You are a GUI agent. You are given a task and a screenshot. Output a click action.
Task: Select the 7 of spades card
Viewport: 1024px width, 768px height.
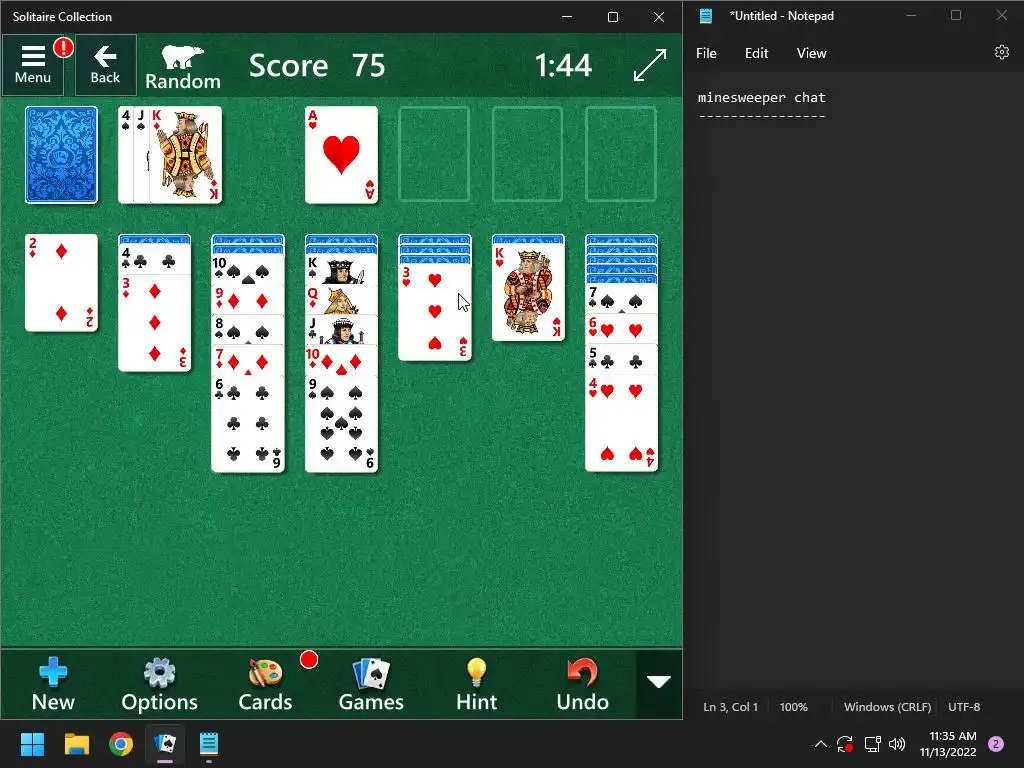(622, 300)
